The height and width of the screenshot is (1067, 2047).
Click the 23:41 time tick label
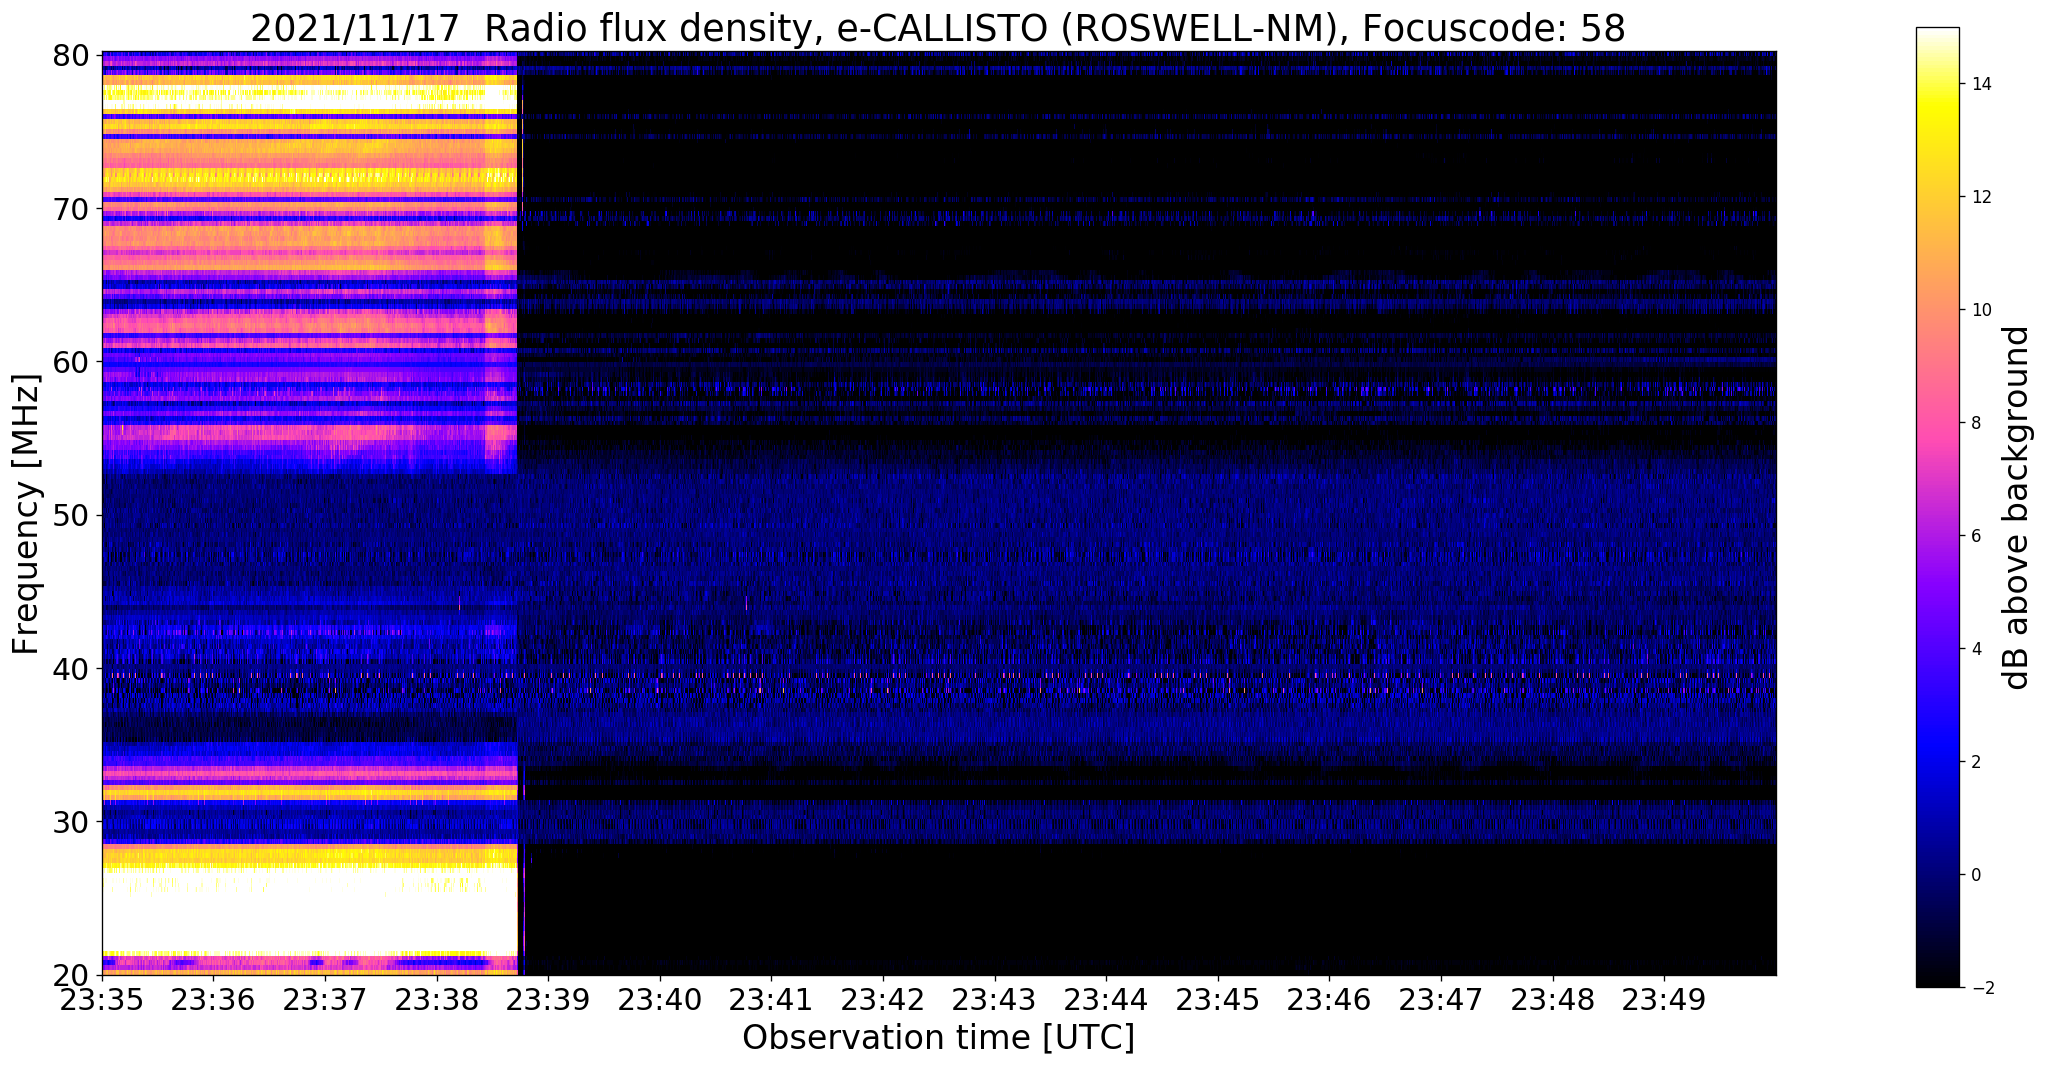pyautogui.click(x=771, y=999)
